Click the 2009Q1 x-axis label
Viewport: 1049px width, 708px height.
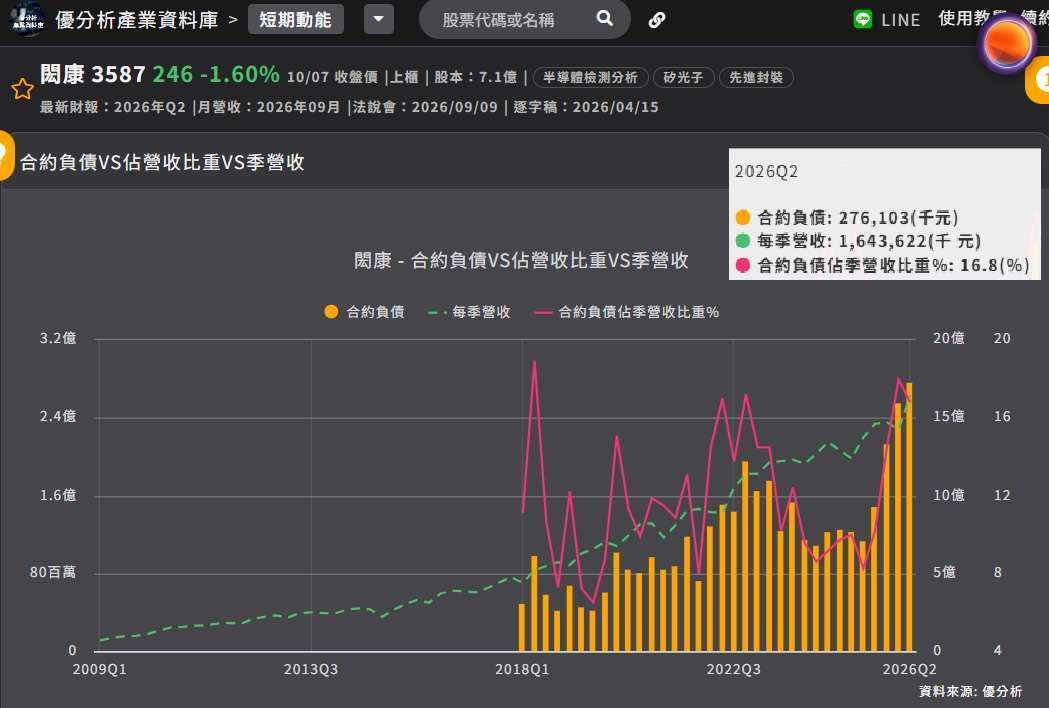coord(99,669)
